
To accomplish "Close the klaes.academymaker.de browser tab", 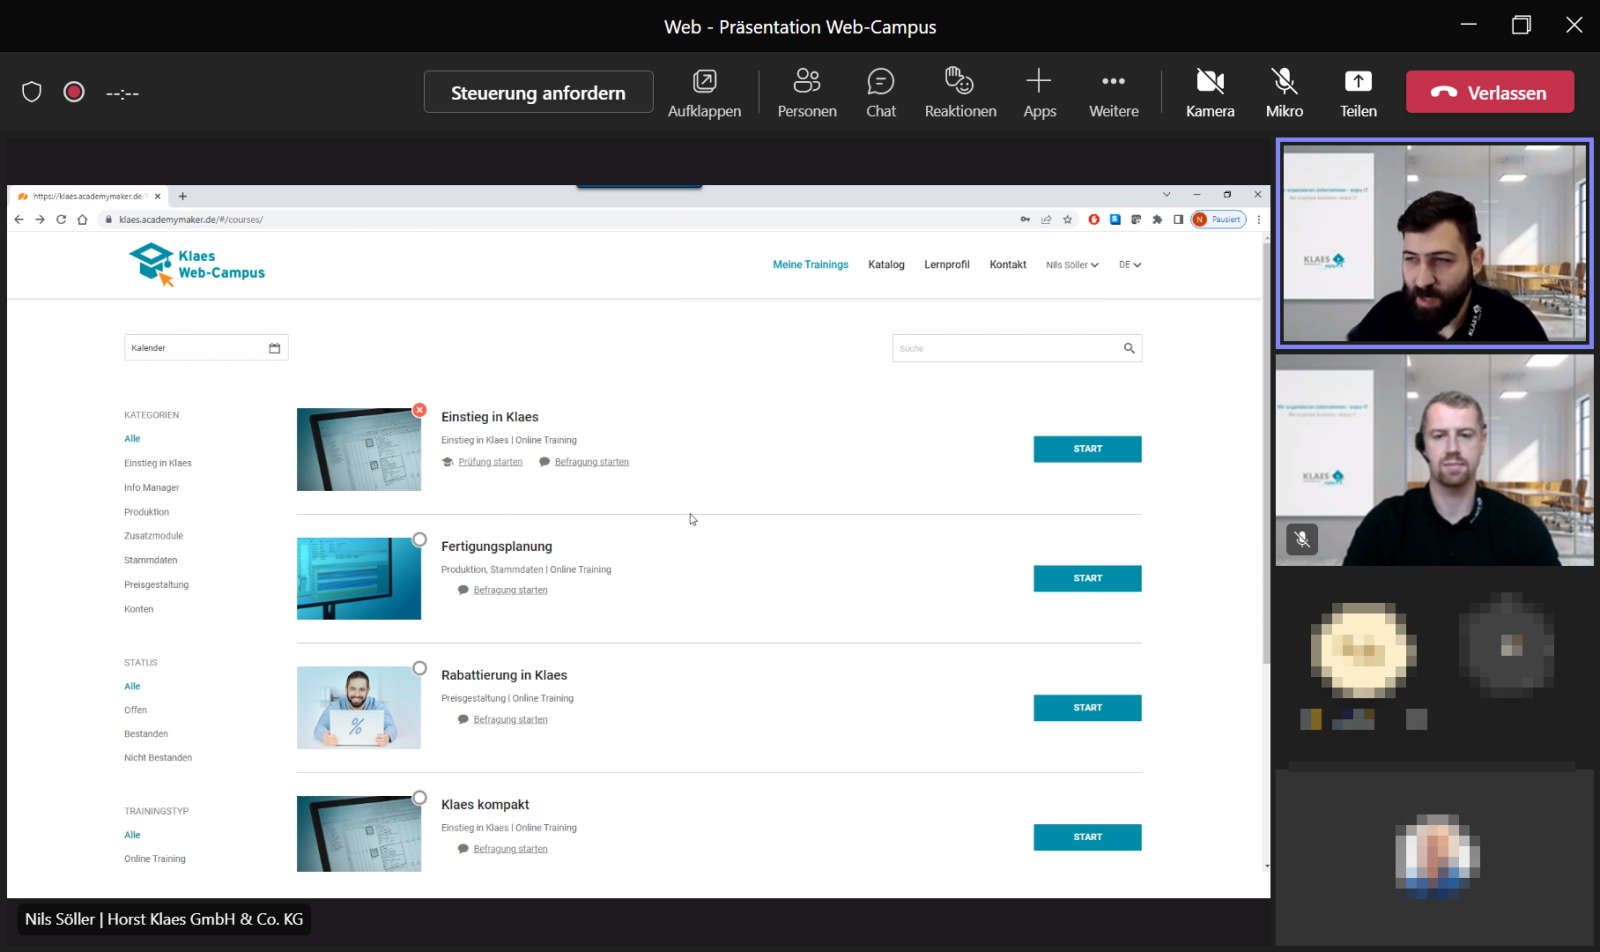I will pos(158,196).
